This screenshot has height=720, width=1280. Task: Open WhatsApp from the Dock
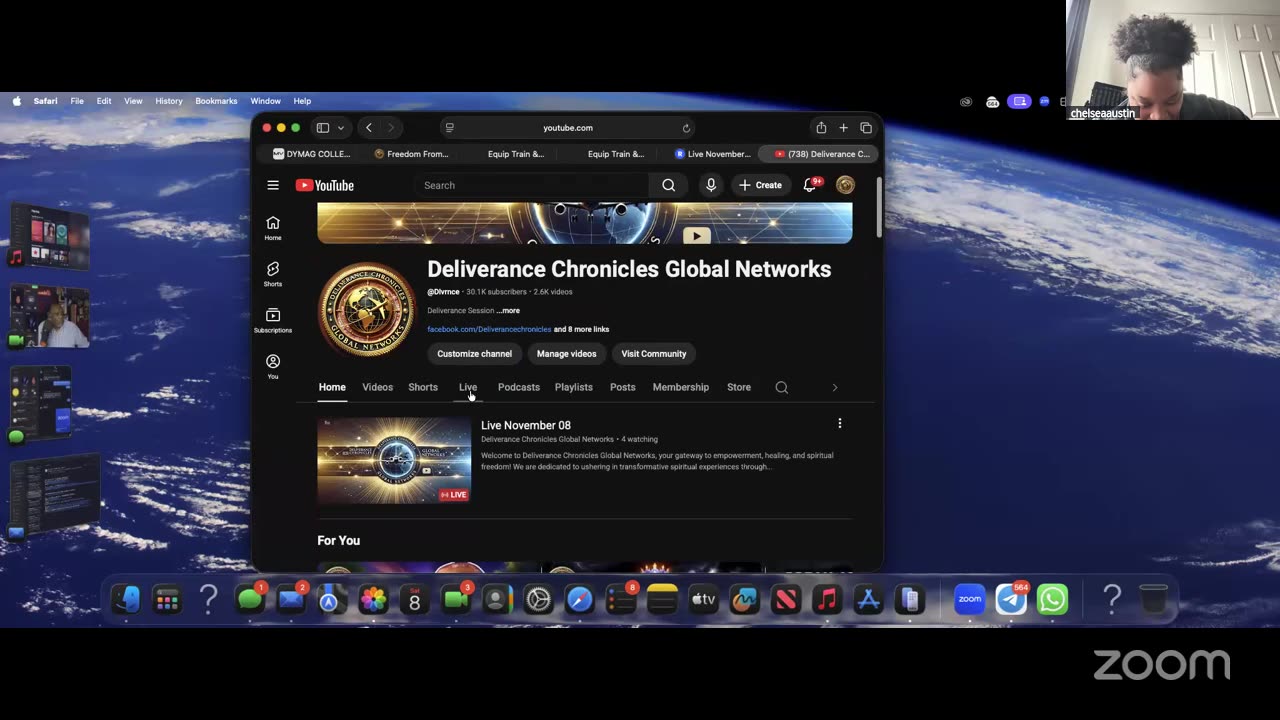1052,599
